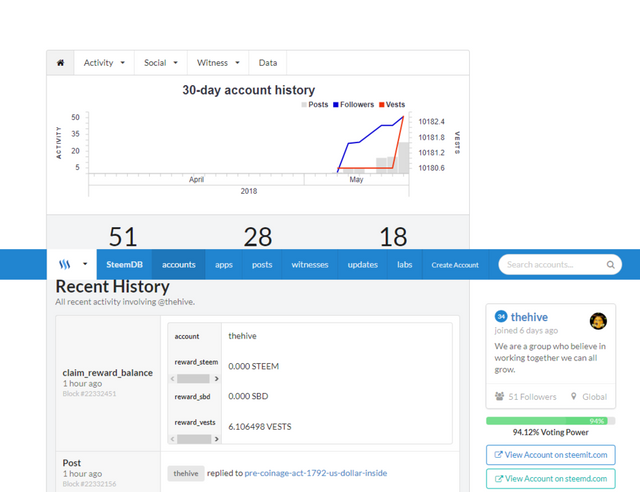This screenshot has height=492, width=640.
Task: Click left arrow of reward_steem scrollbar
Action: (173, 378)
